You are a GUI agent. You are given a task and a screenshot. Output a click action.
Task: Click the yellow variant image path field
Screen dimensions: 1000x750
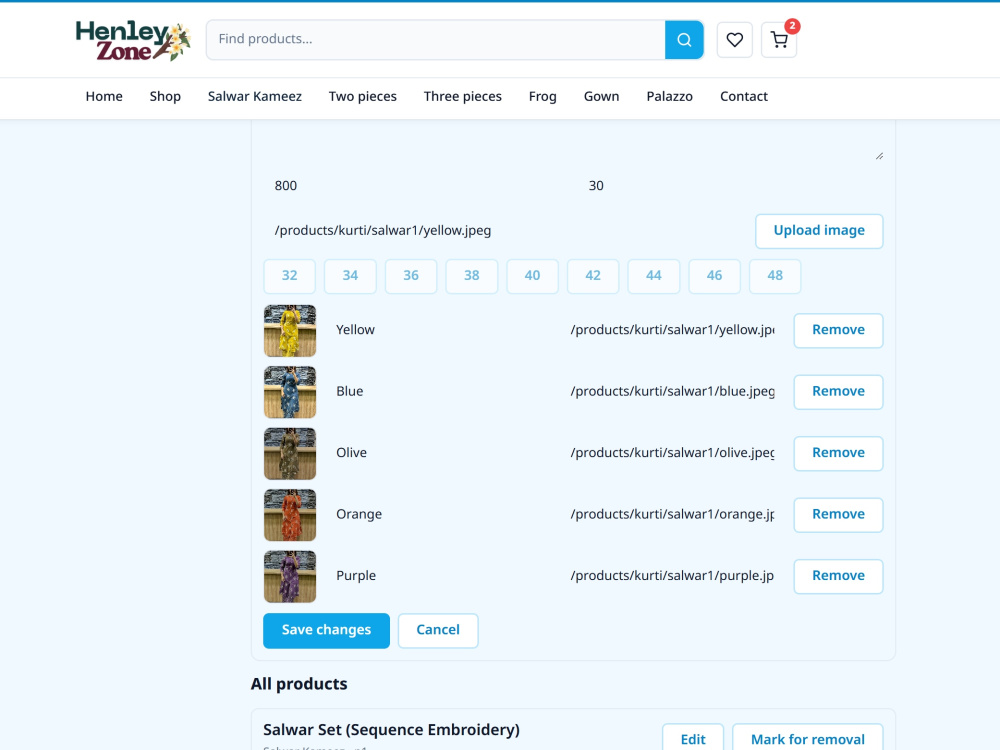click(672, 330)
